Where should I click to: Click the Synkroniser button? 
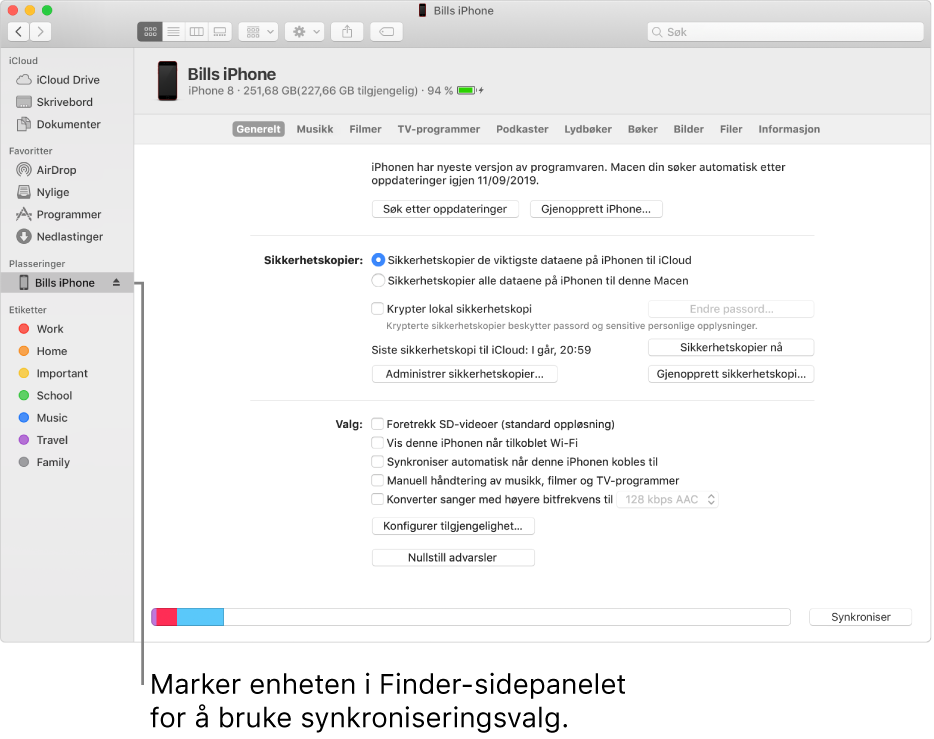click(860, 617)
